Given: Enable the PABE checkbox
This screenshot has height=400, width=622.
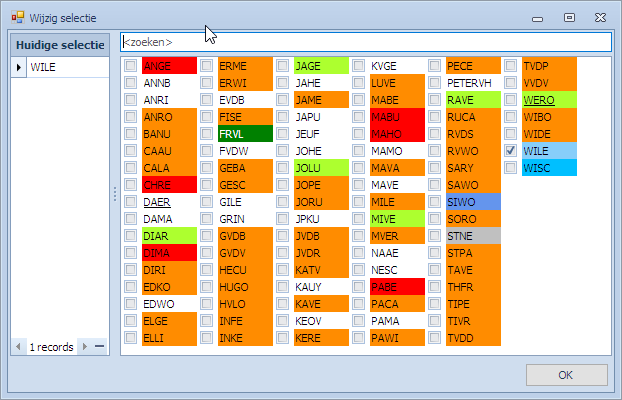Looking at the screenshot, I should point(359,287).
